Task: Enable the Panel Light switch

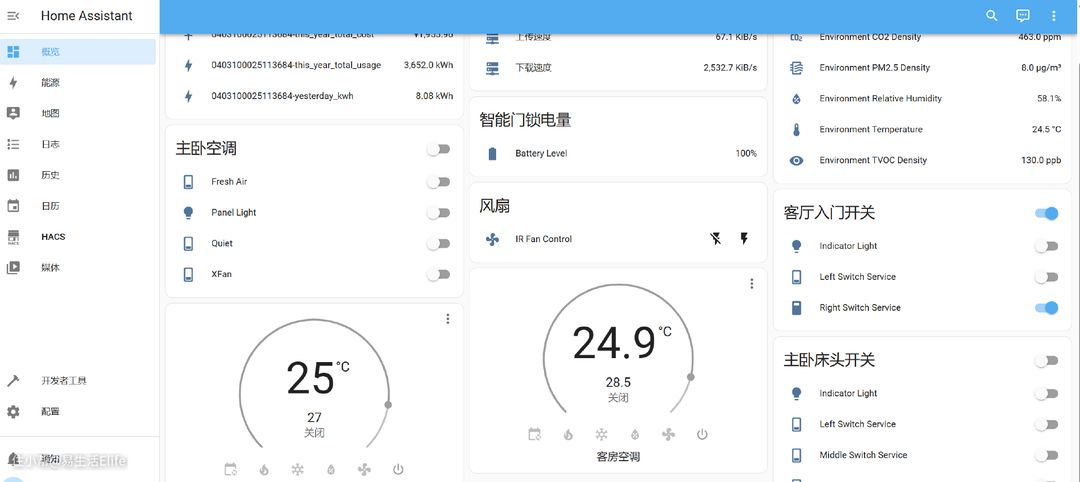Action: (437, 213)
